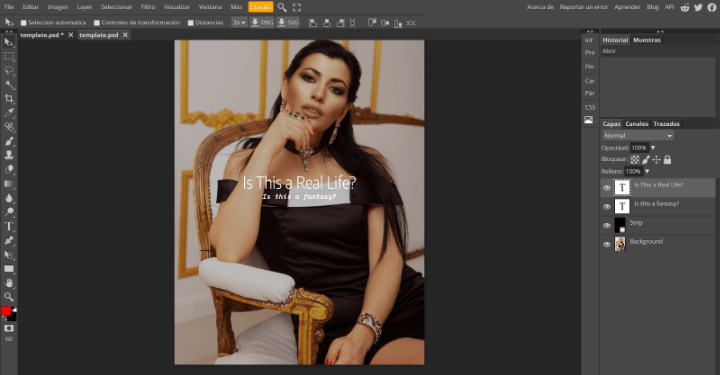Select the Type tool

click(x=9, y=226)
